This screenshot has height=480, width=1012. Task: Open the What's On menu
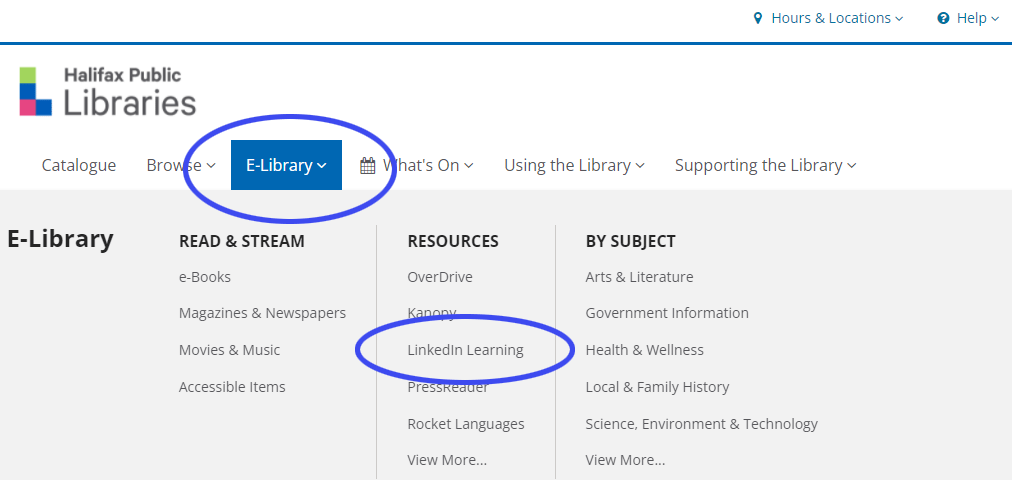tap(427, 165)
